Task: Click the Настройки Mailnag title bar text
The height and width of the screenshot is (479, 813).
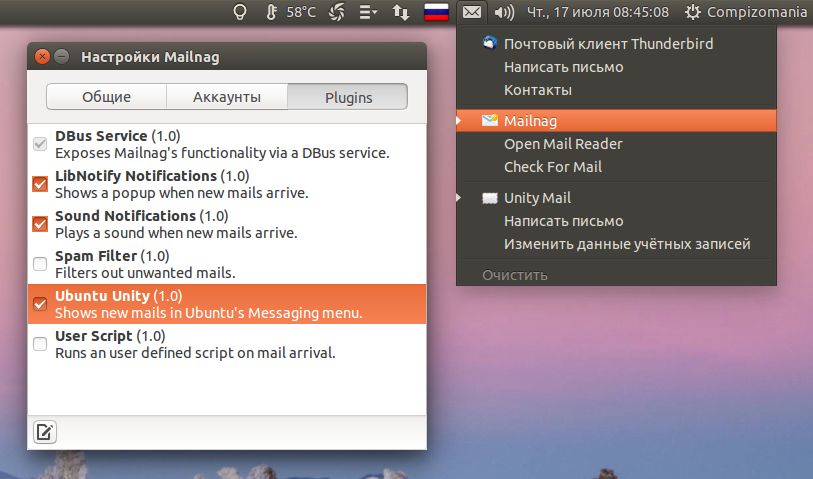Action: click(x=150, y=57)
